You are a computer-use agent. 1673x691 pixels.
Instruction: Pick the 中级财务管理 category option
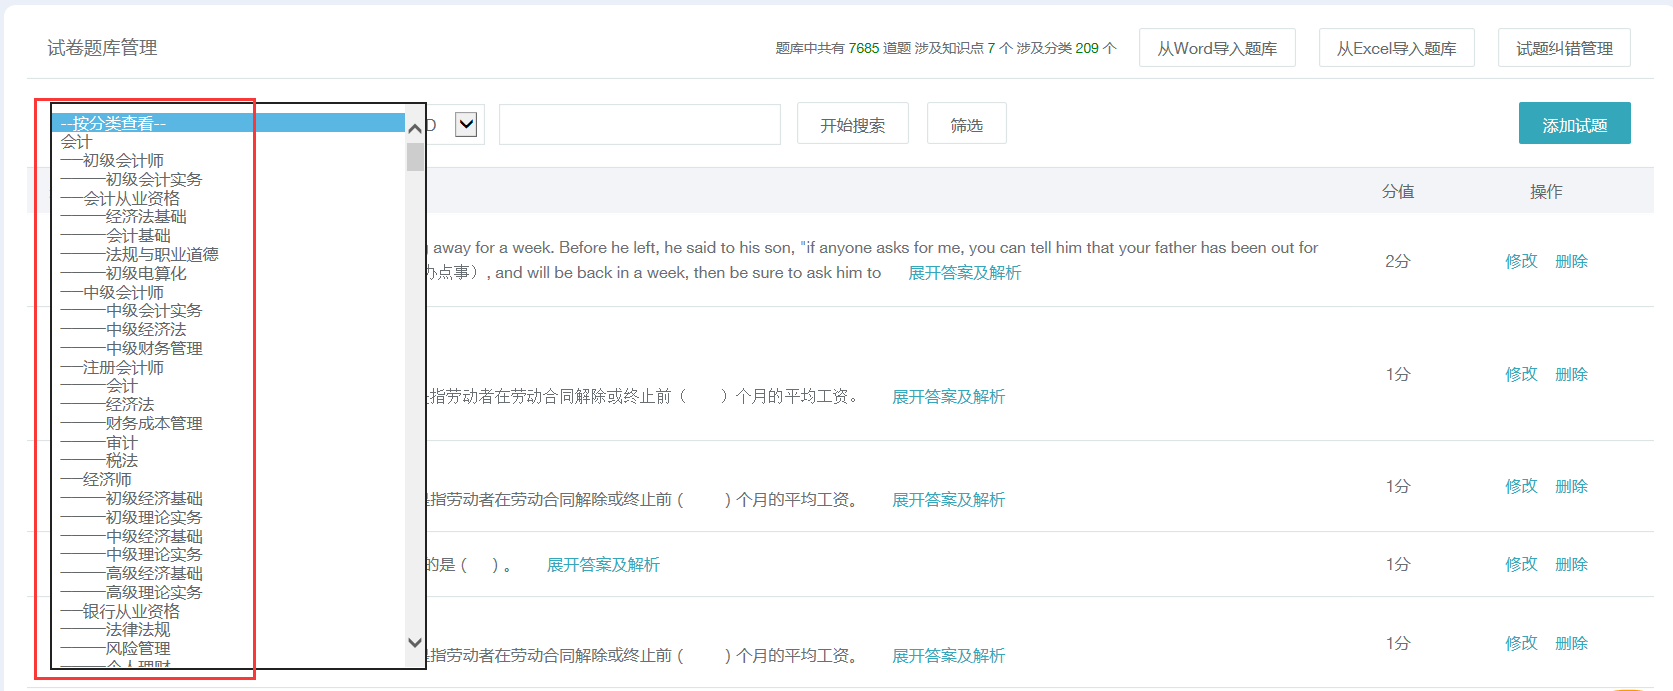(154, 349)
